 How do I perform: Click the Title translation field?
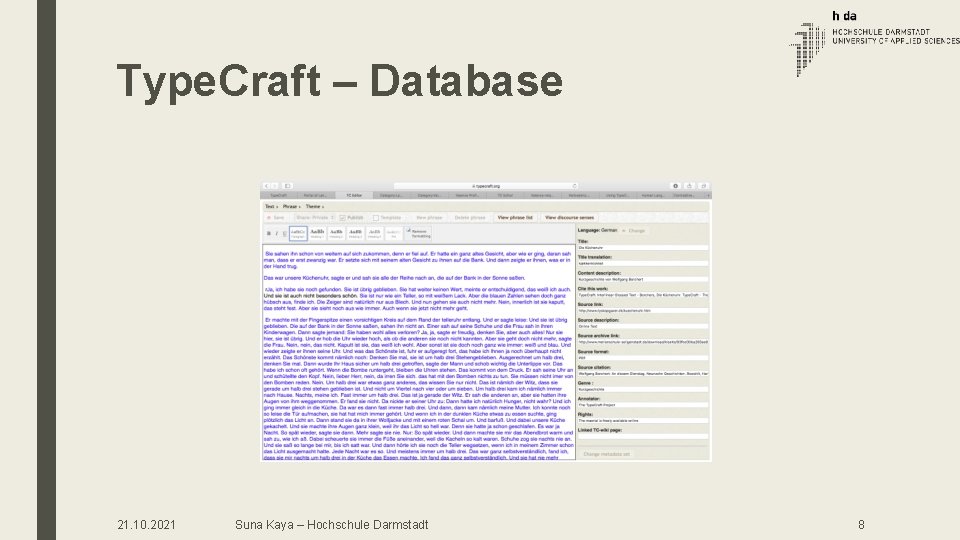point(643,263)
